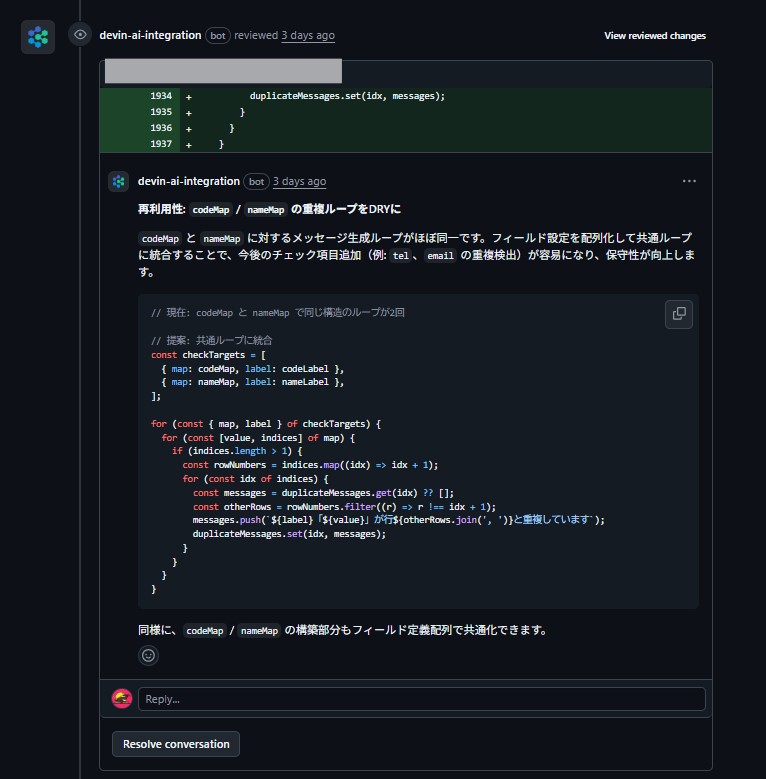Copy the code block contents
766x779 pixels.
coord(679,314)
